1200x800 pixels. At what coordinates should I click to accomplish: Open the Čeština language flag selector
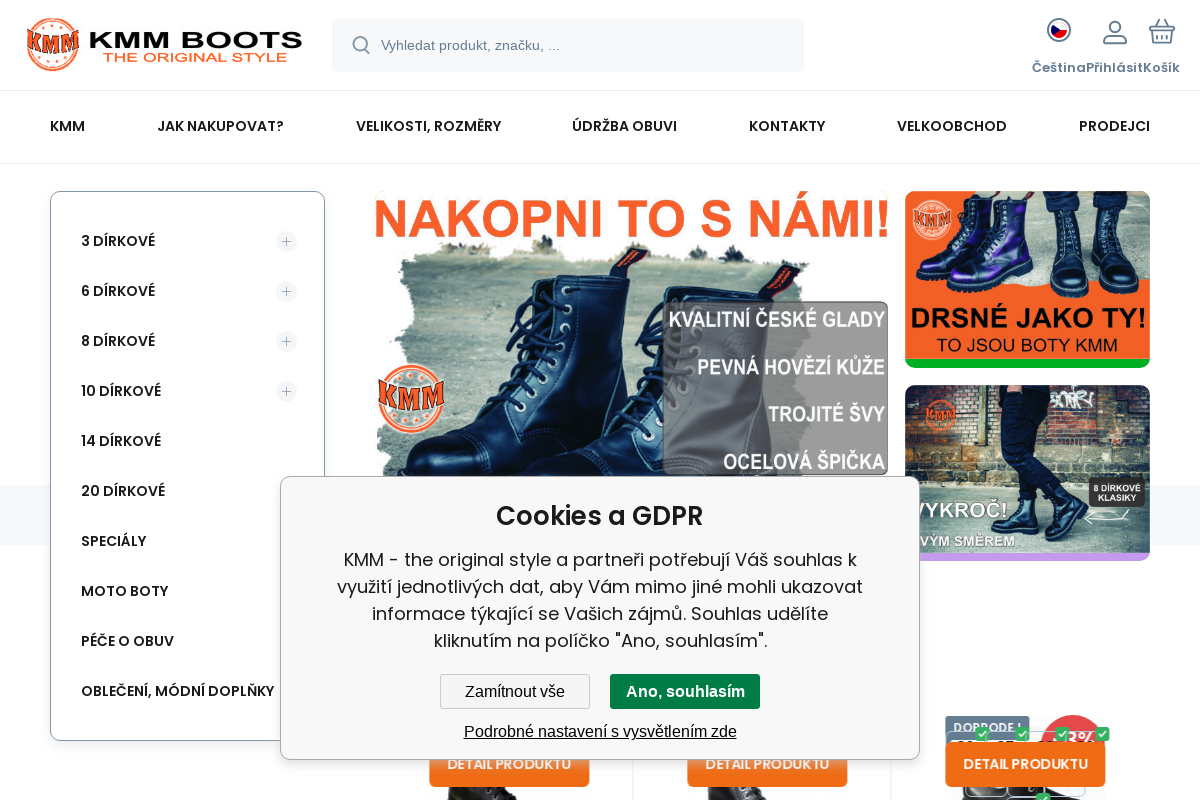(x=1059, y=30)
